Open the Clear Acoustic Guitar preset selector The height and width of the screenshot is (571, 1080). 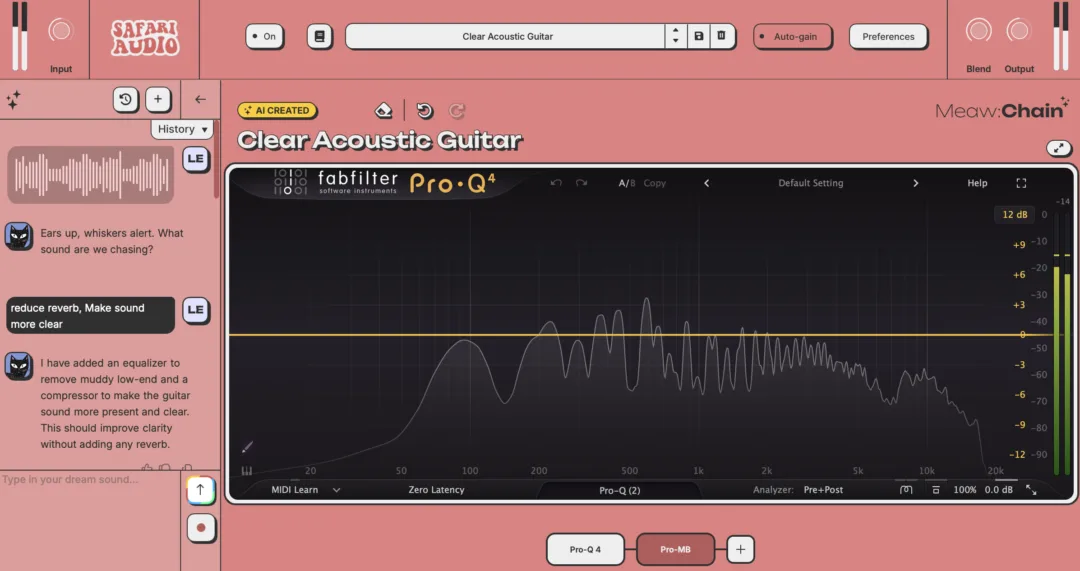point(506,37)
